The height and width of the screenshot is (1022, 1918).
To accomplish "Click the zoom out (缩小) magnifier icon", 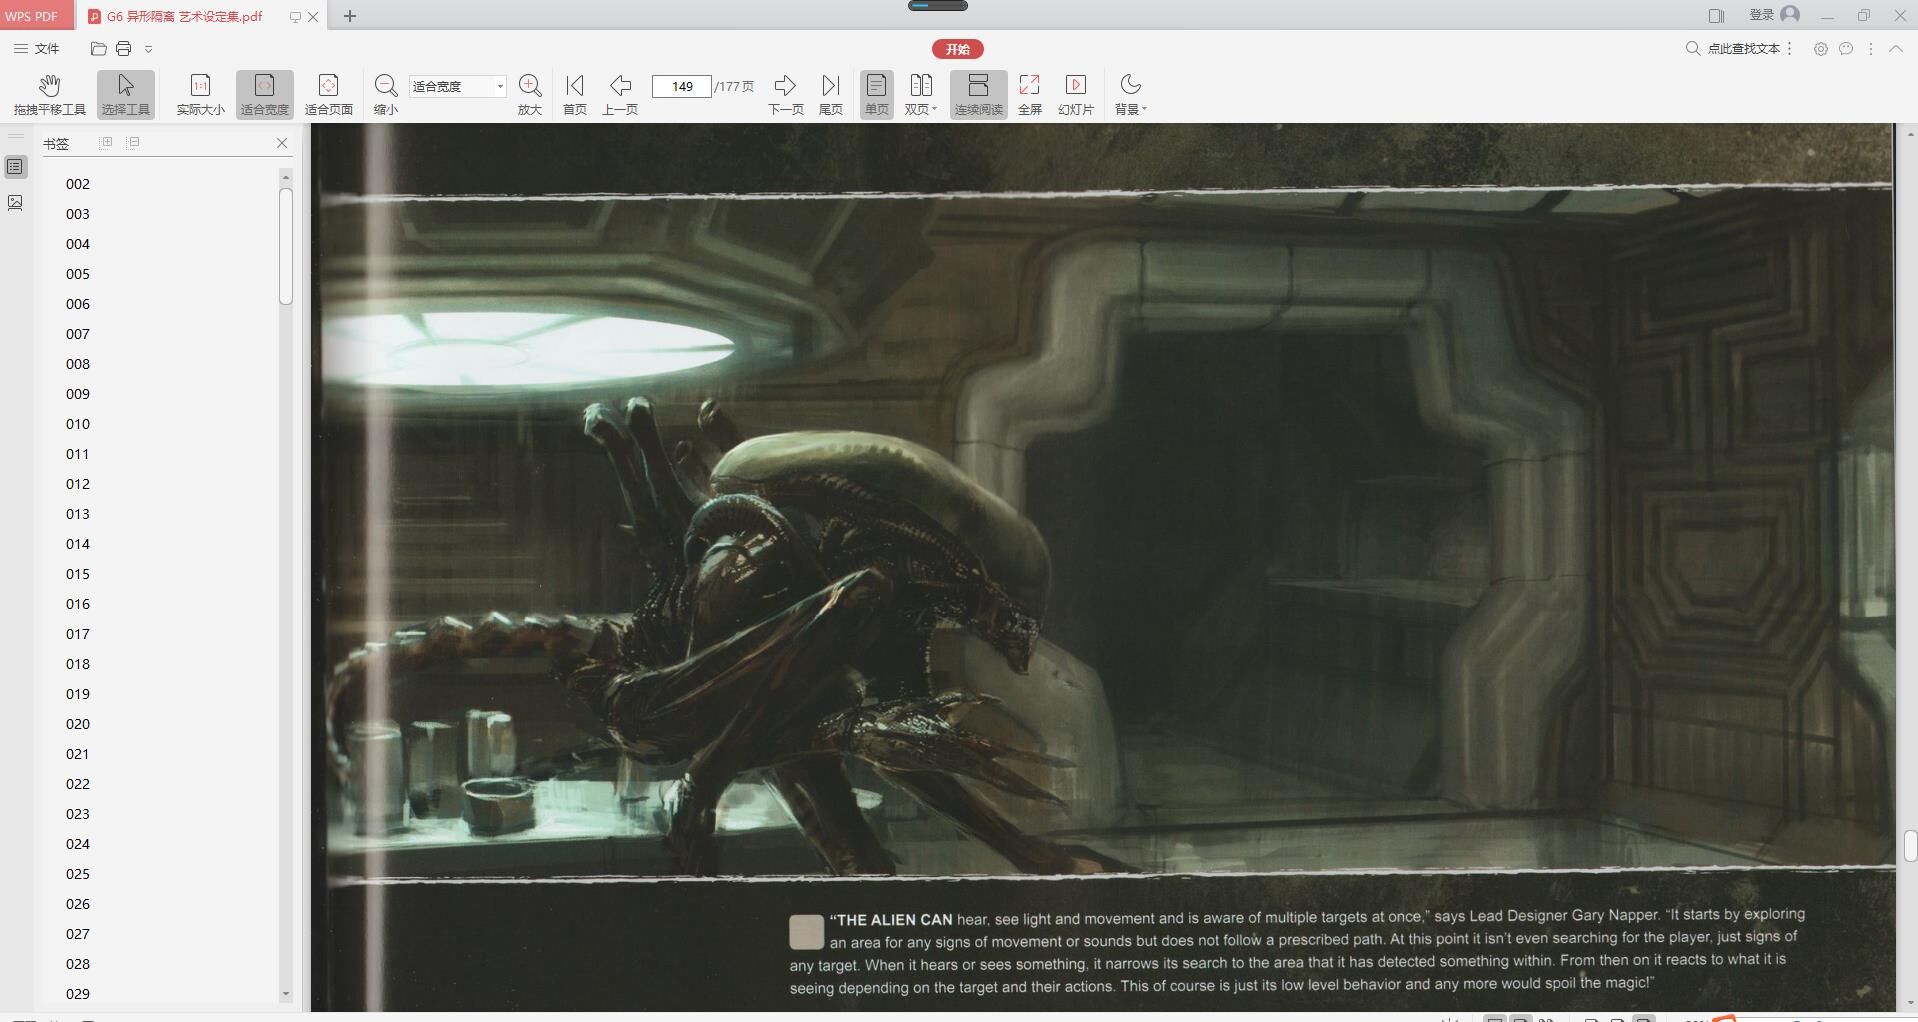I will 385,86.
